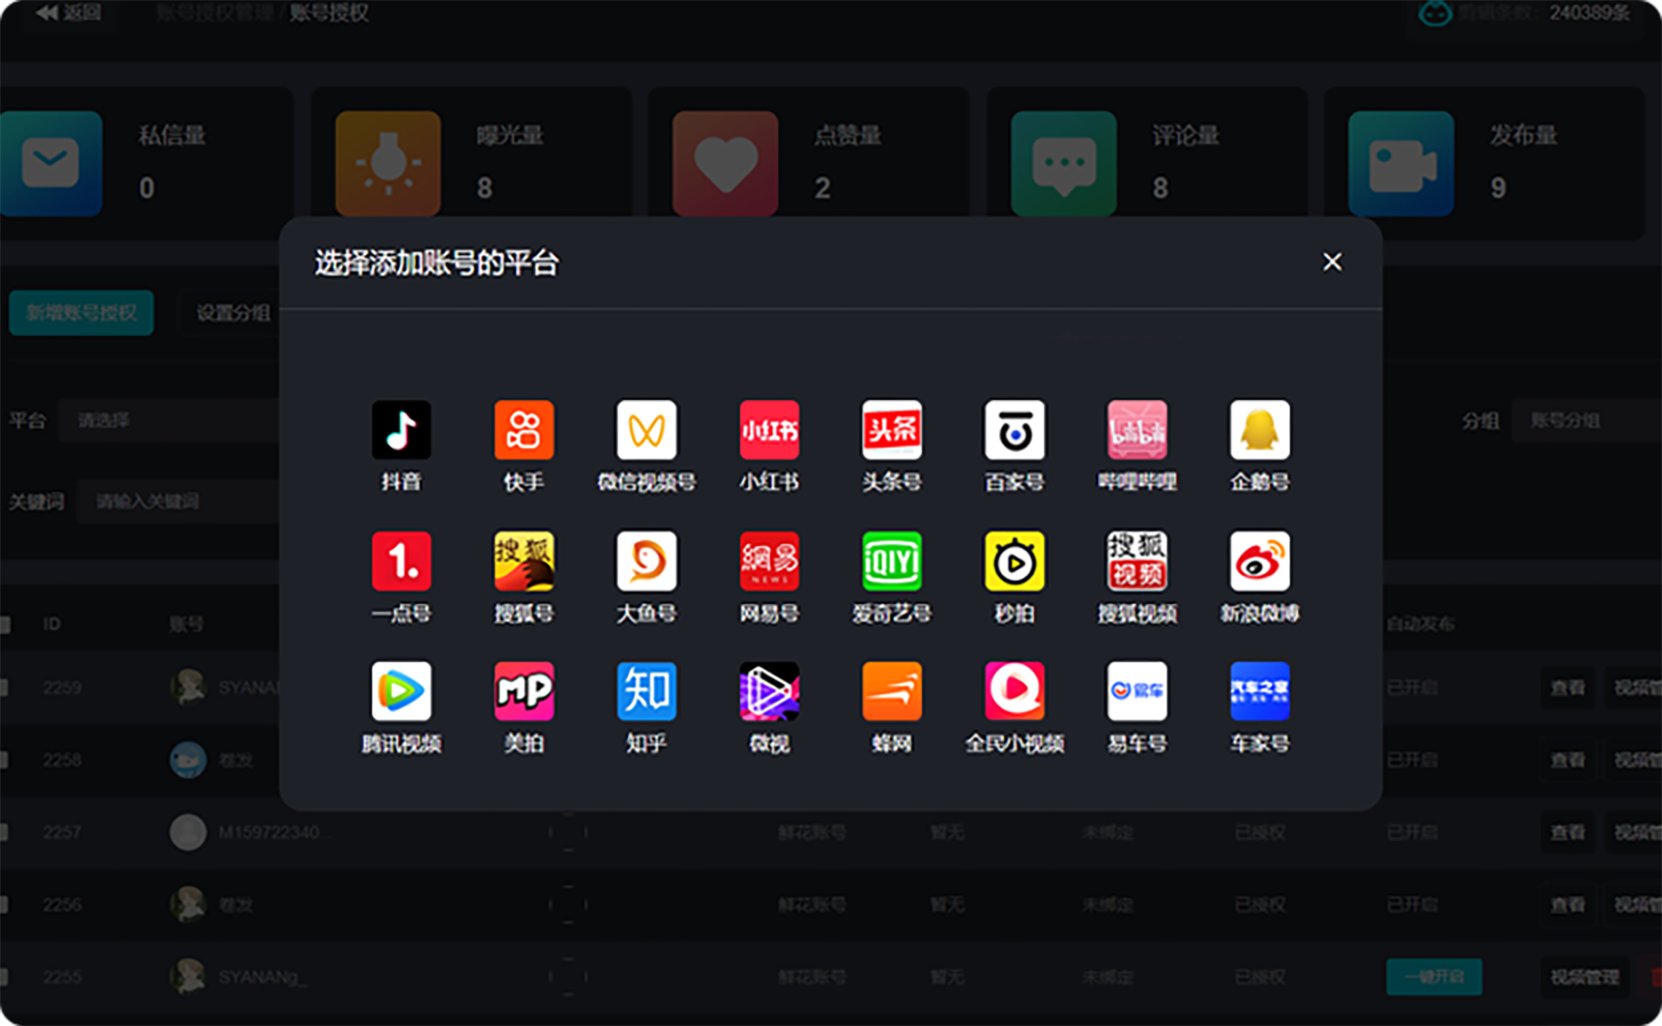Select the 哔哩哔哩 platform icon

(x=1137, y=430)
